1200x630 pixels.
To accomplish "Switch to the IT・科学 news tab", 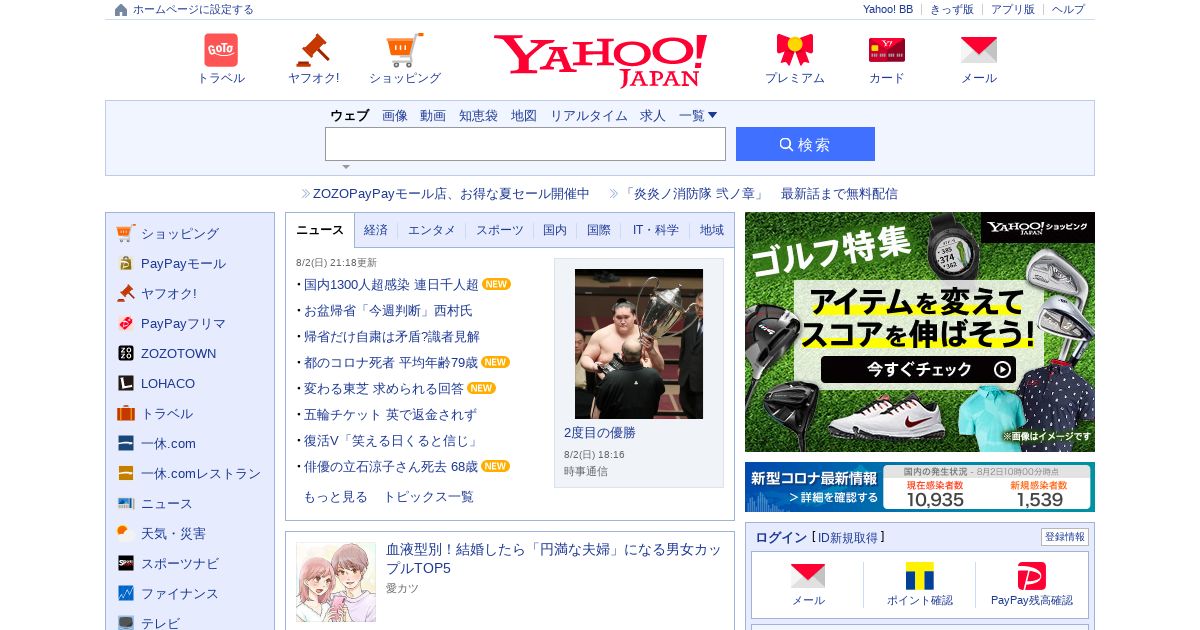I will pos(656,230).
